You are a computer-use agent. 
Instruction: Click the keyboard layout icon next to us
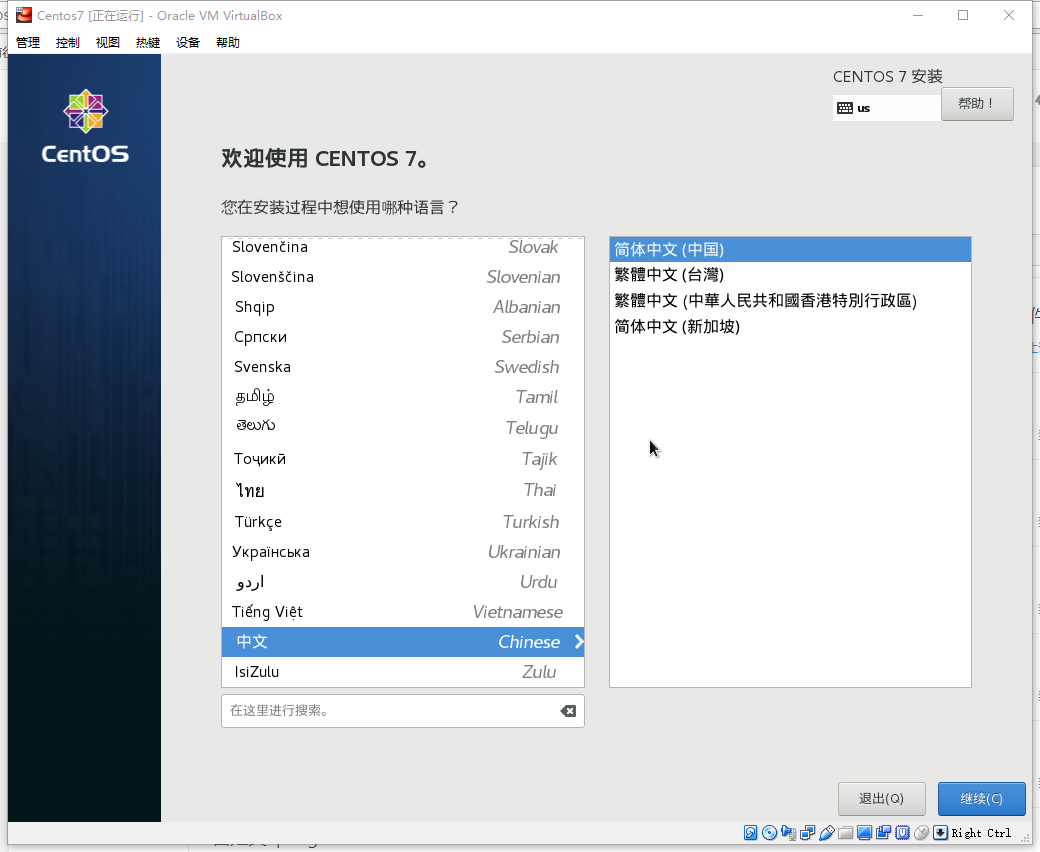pyautogui.click(x=845, y=108)
